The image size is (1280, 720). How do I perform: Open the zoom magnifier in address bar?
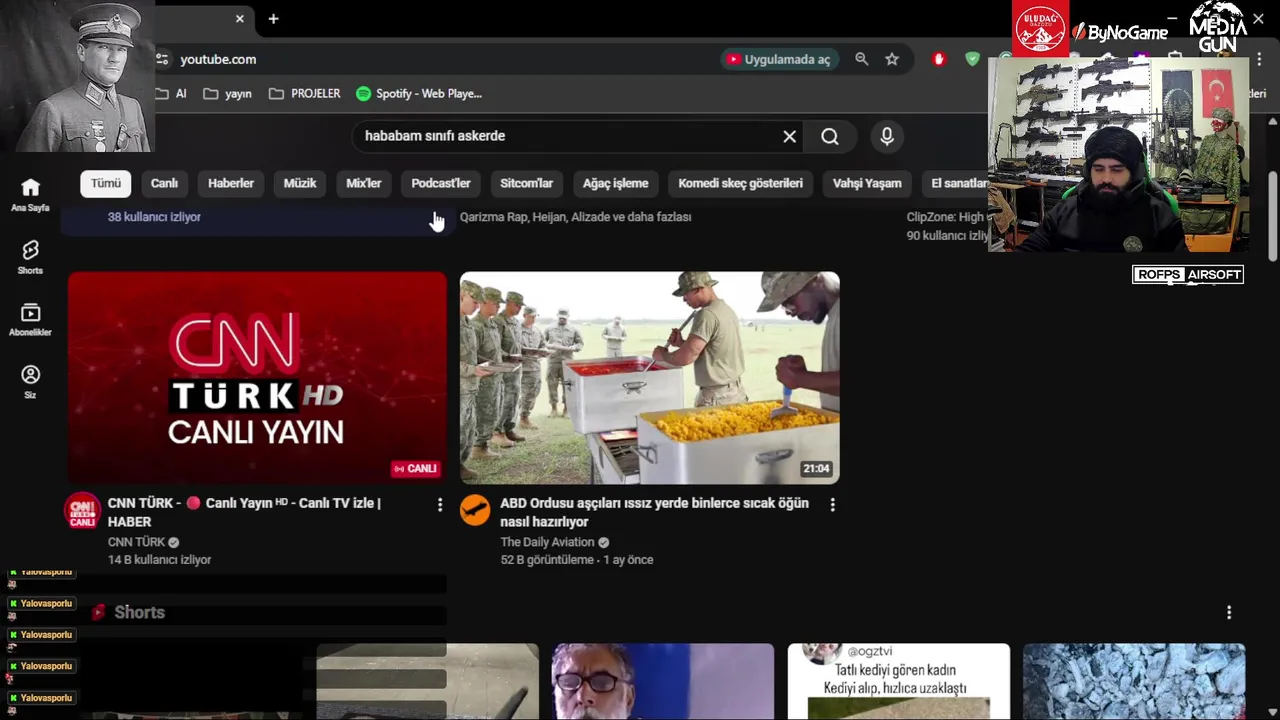pos(862,59)
